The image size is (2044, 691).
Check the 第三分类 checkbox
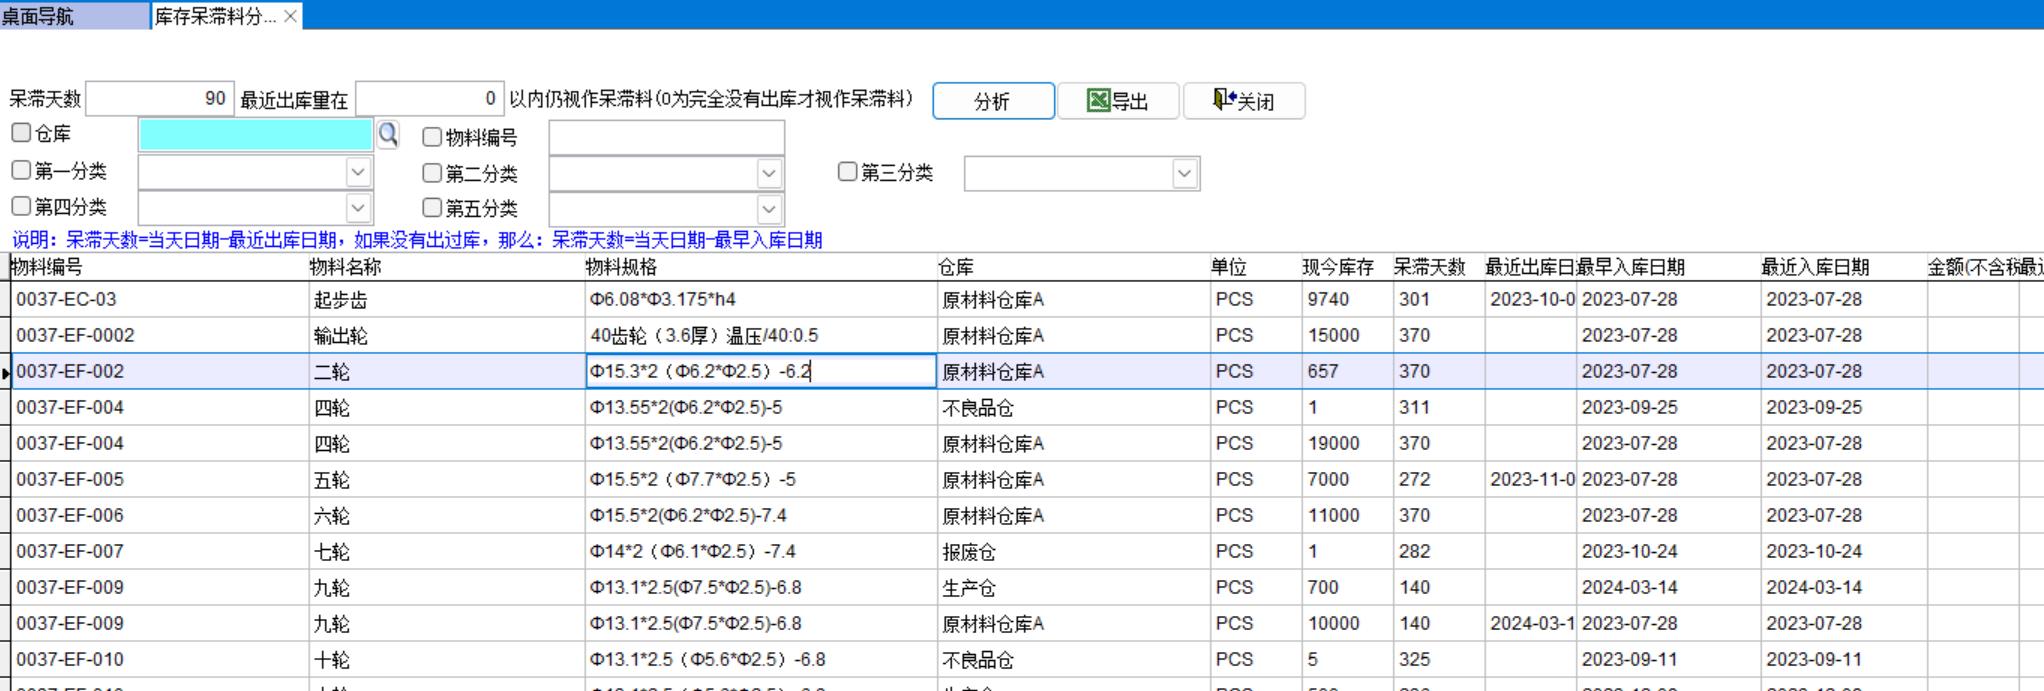[847, 172]
